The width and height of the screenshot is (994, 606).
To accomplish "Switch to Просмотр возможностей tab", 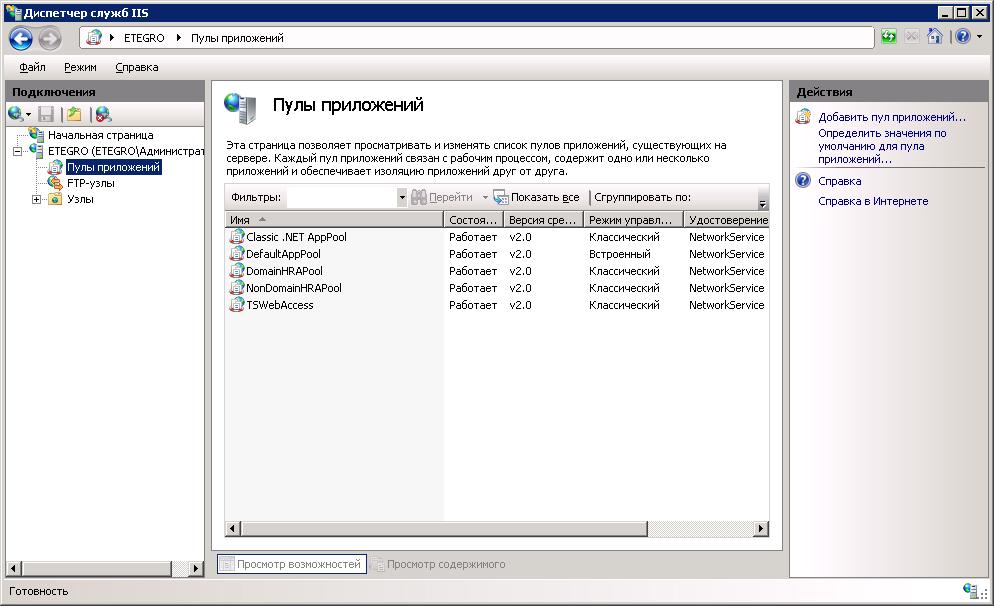I will (x=292, y=564).
